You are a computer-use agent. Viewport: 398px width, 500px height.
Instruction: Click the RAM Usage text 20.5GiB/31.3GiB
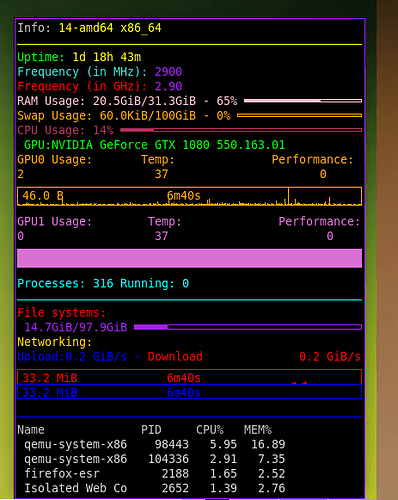(144, 101)
